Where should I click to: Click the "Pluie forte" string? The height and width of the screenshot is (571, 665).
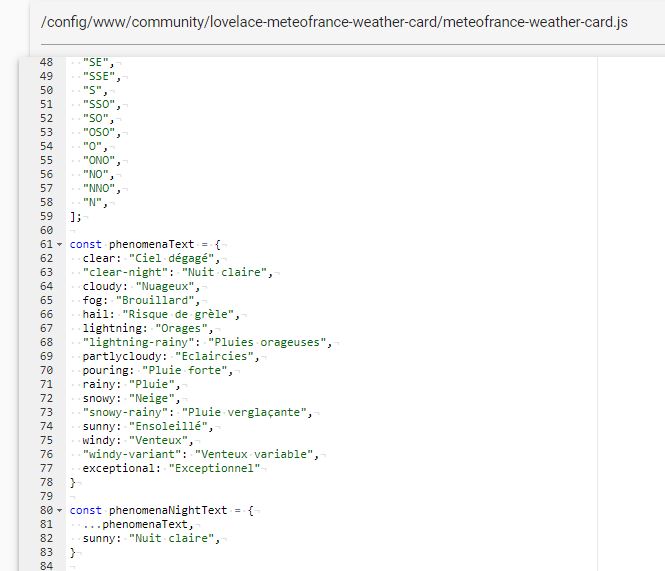[x=185, y=370]
